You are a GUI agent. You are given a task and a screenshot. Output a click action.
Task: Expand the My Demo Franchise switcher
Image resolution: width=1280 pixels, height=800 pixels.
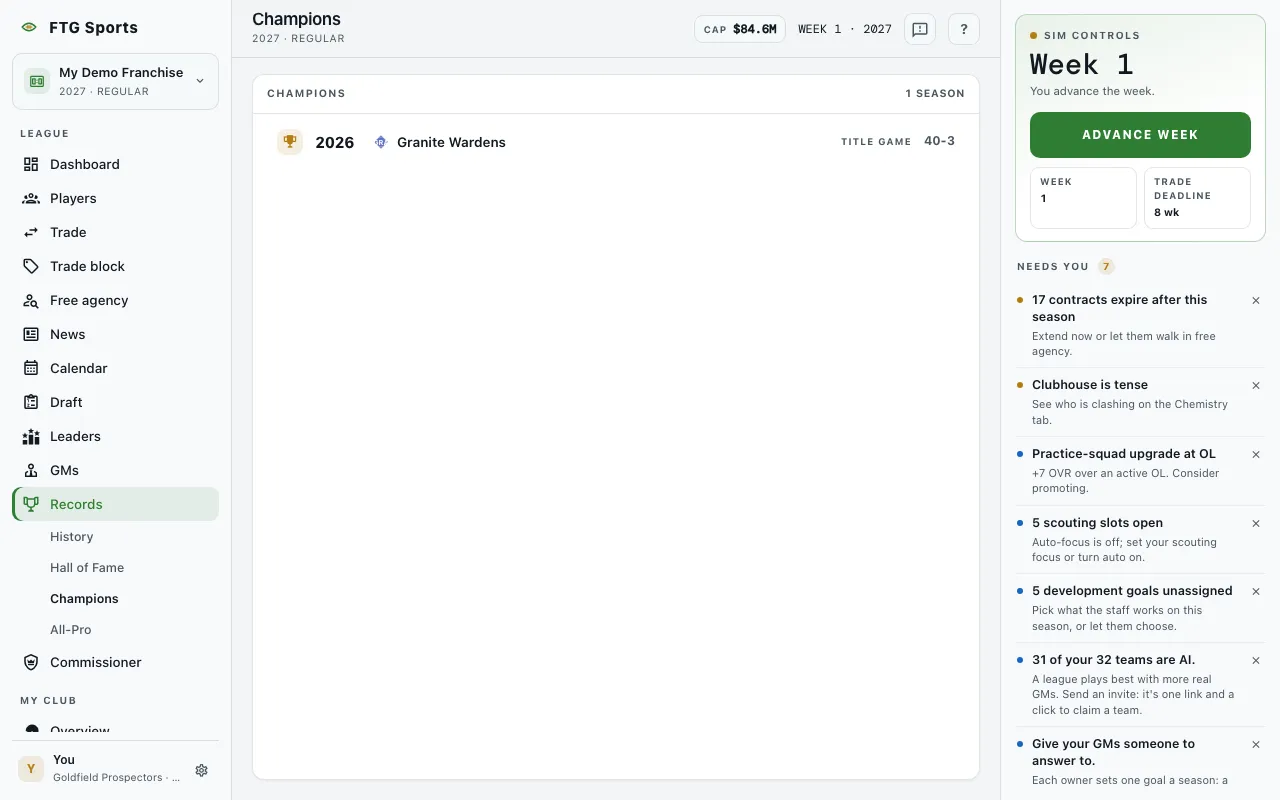115,81
